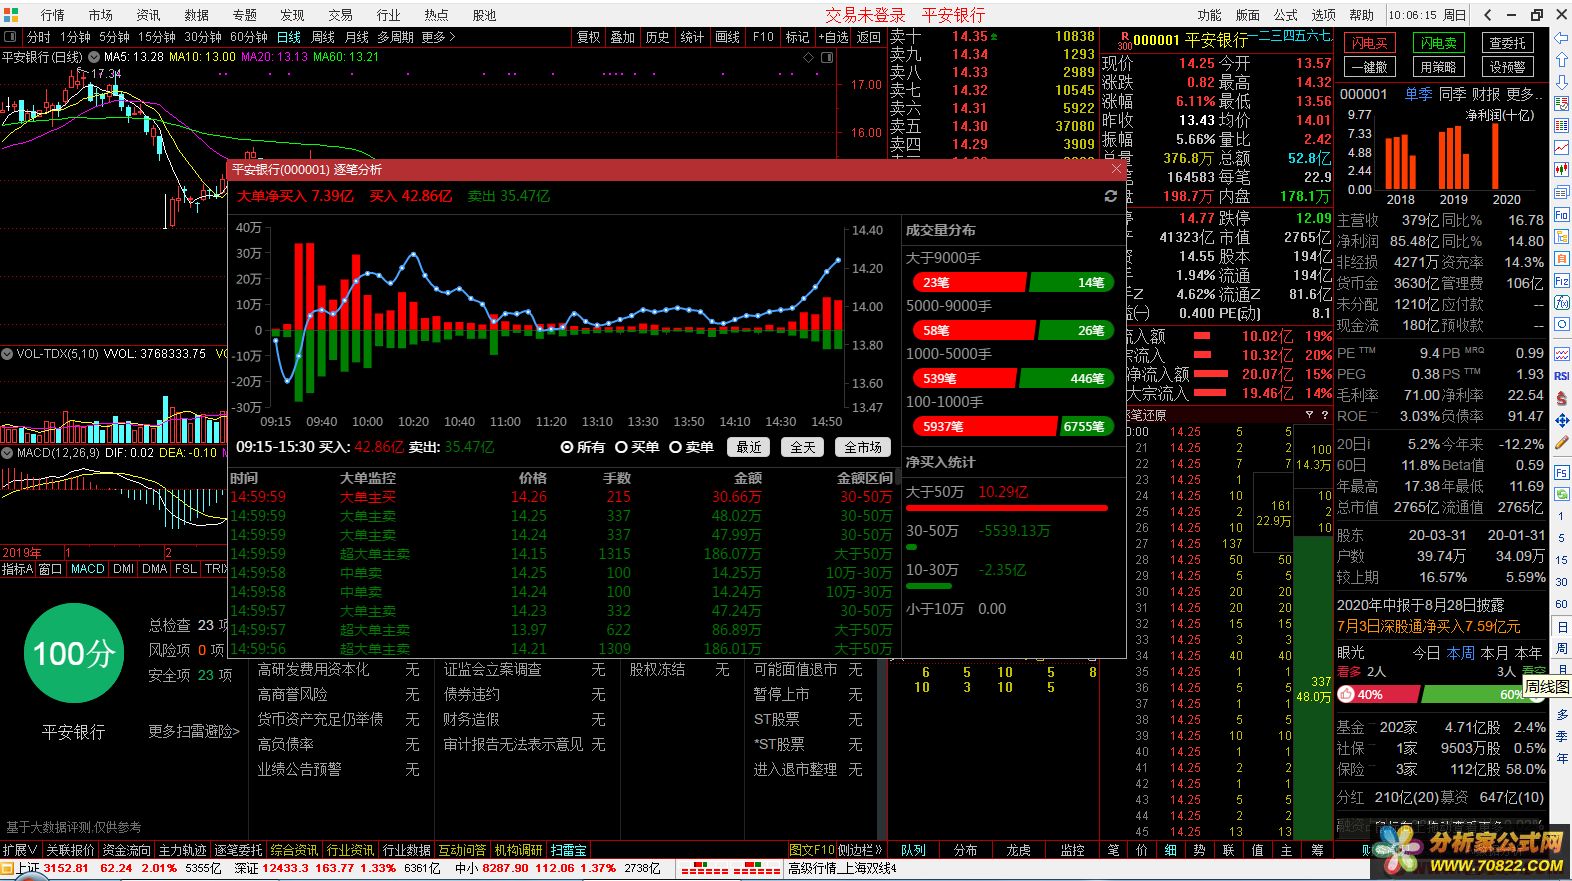This screenshot has width=1572, height=881.
Task: Click the thumbs-up 看多 icon on sentiment bar
Action: (1346, 694)
